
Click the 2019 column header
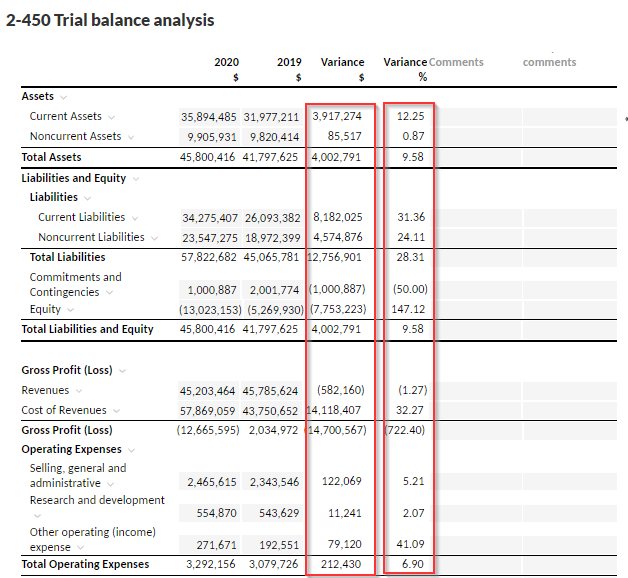click(289, 62)
